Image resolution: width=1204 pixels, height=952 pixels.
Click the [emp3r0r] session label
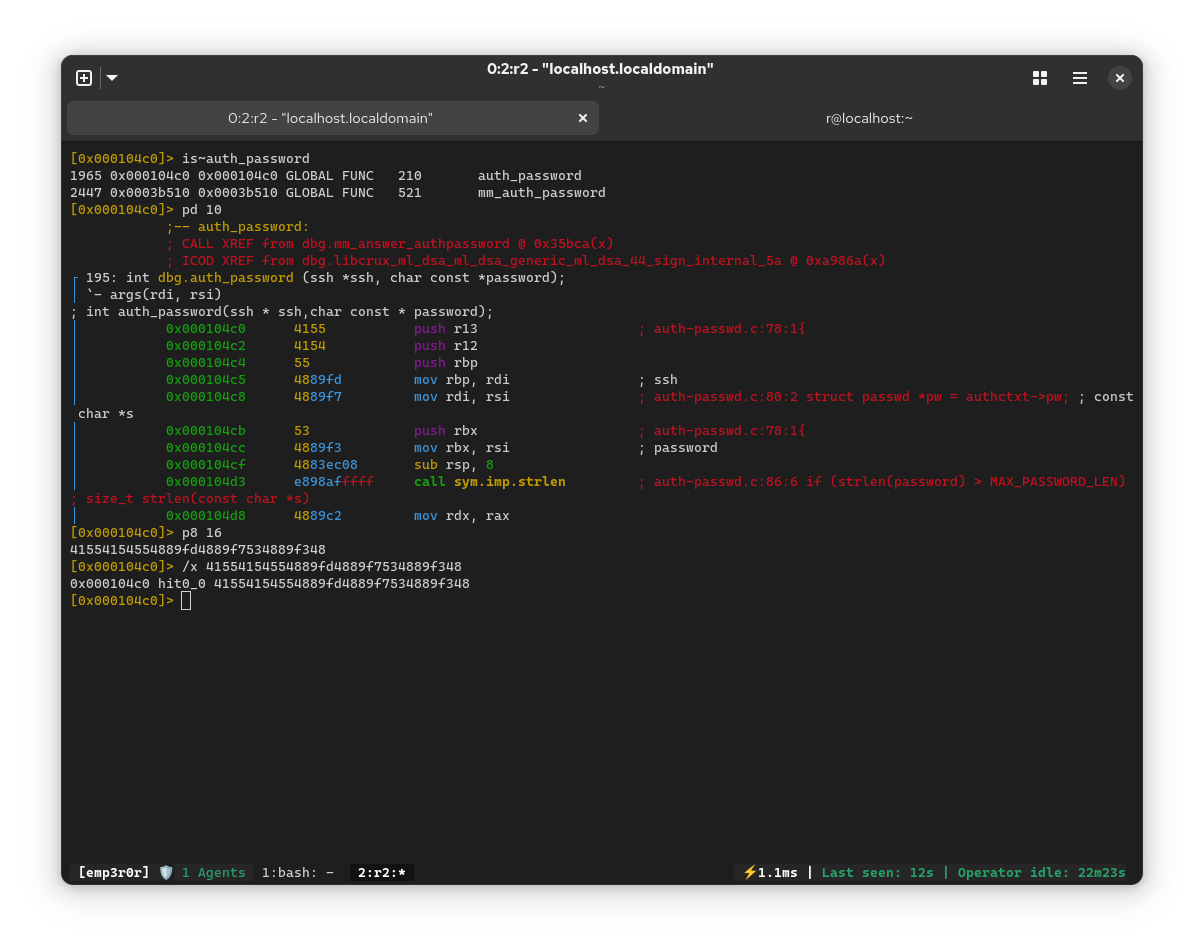point(113,873)
